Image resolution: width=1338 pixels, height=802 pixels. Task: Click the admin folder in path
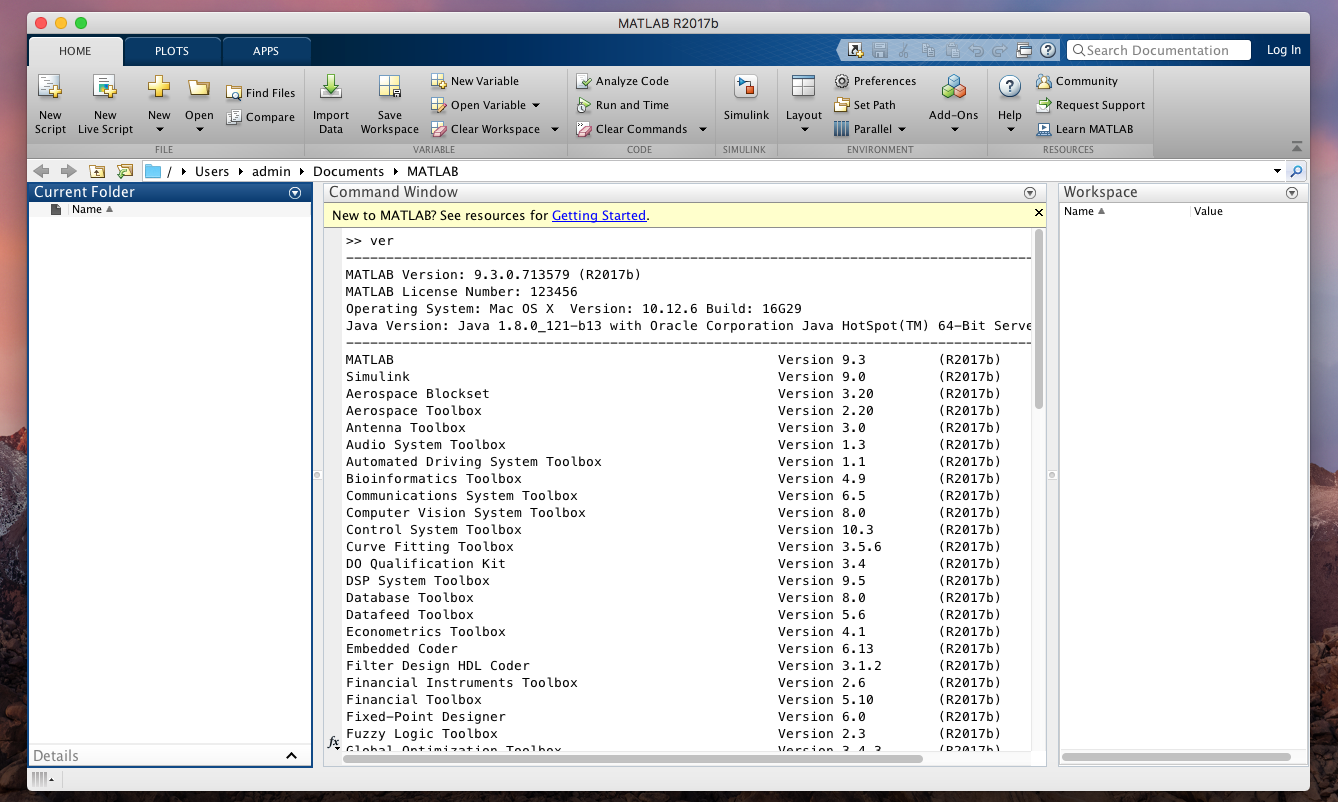point(271,171)
